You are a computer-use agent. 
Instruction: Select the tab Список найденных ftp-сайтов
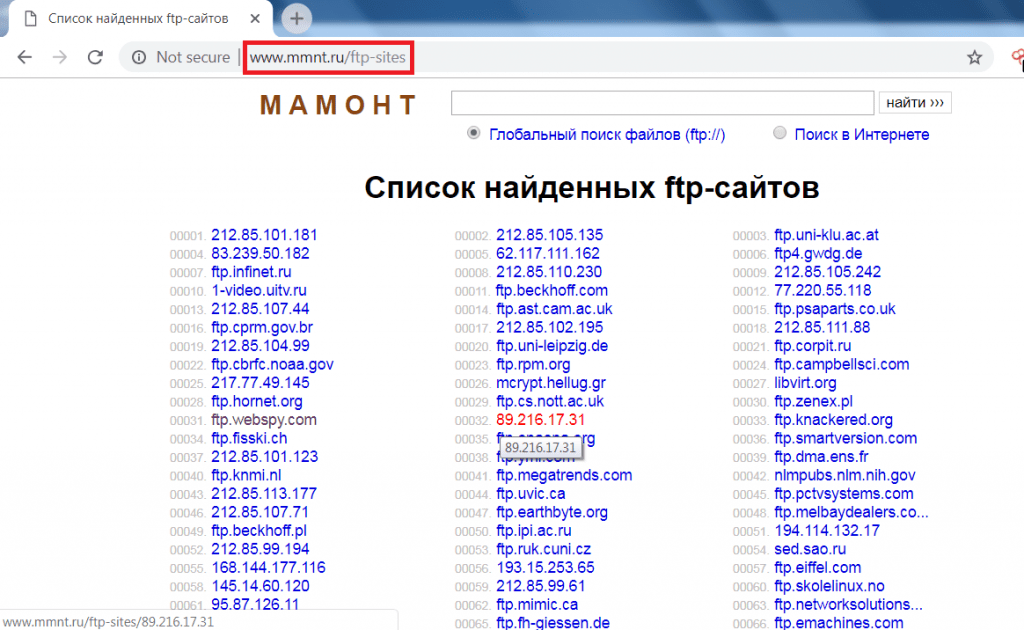[135, 17]
